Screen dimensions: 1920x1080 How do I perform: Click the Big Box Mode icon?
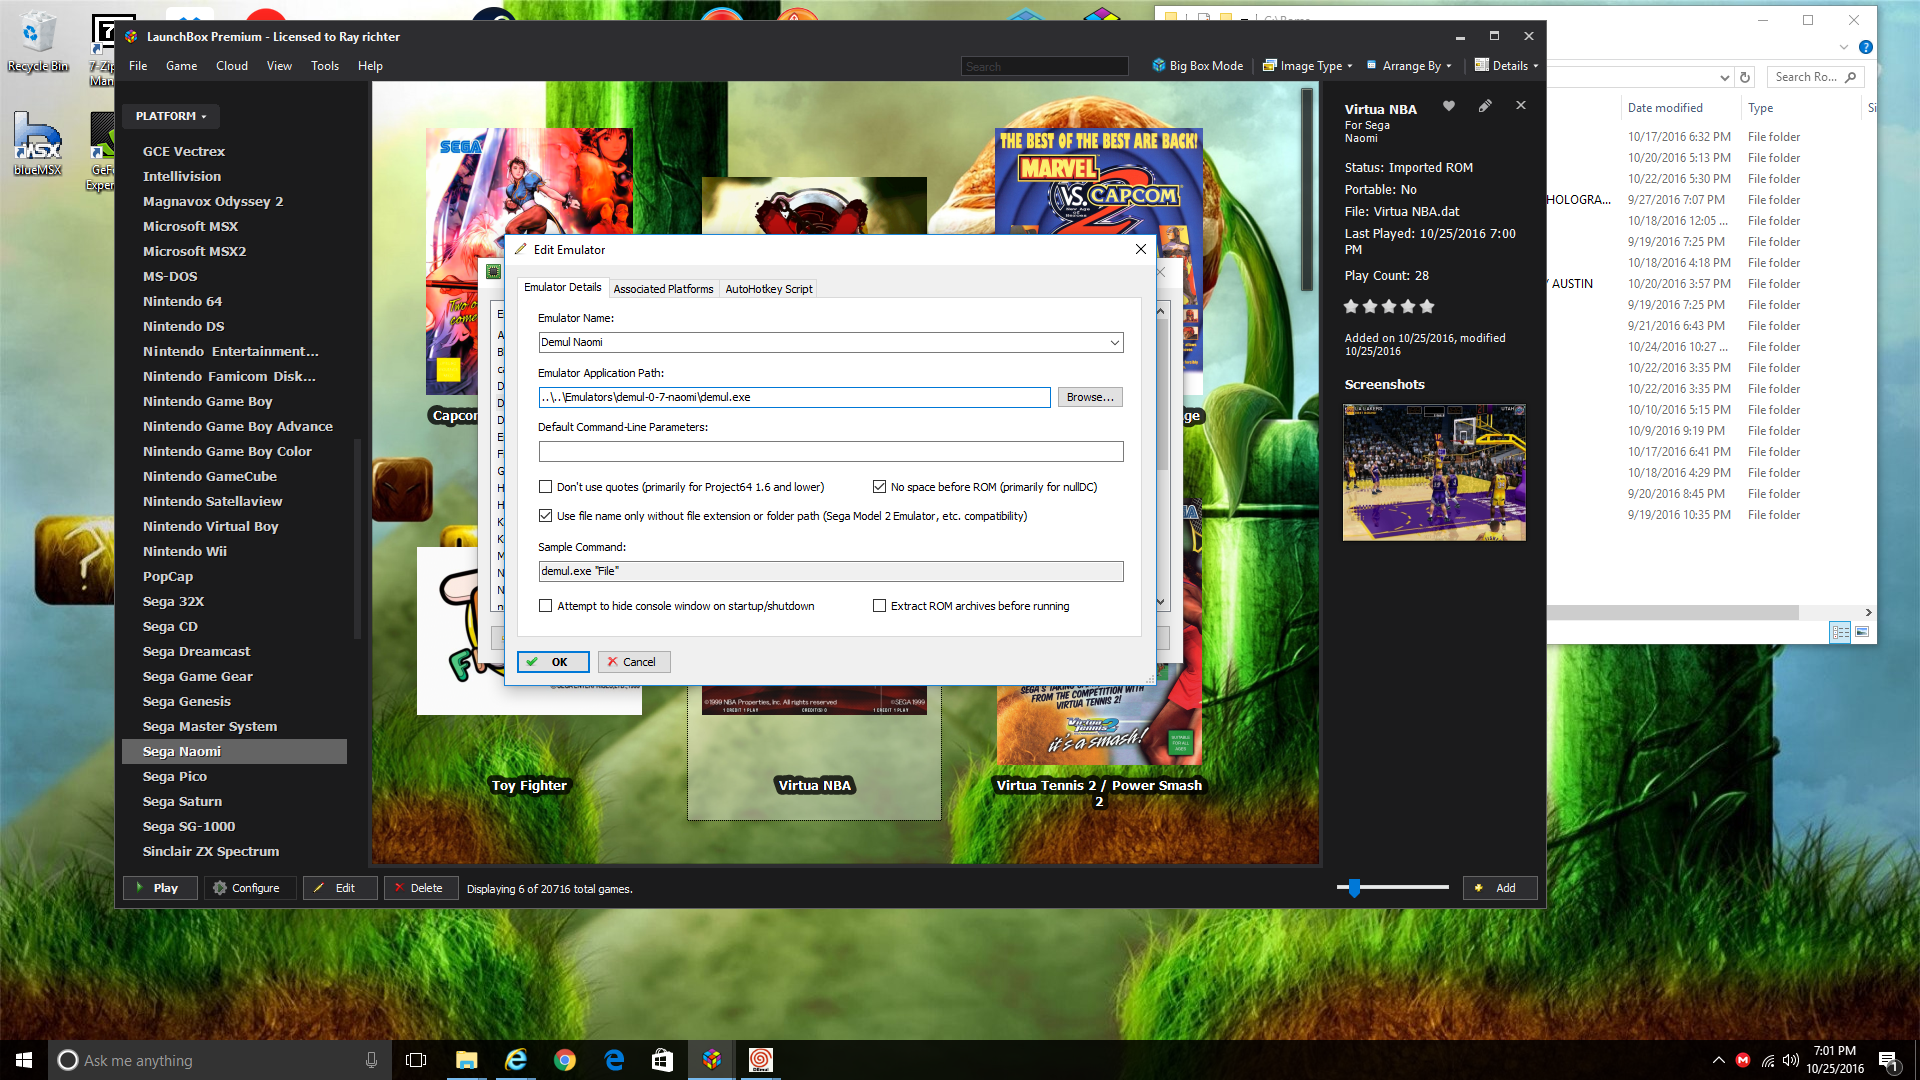coord(1159,66)
